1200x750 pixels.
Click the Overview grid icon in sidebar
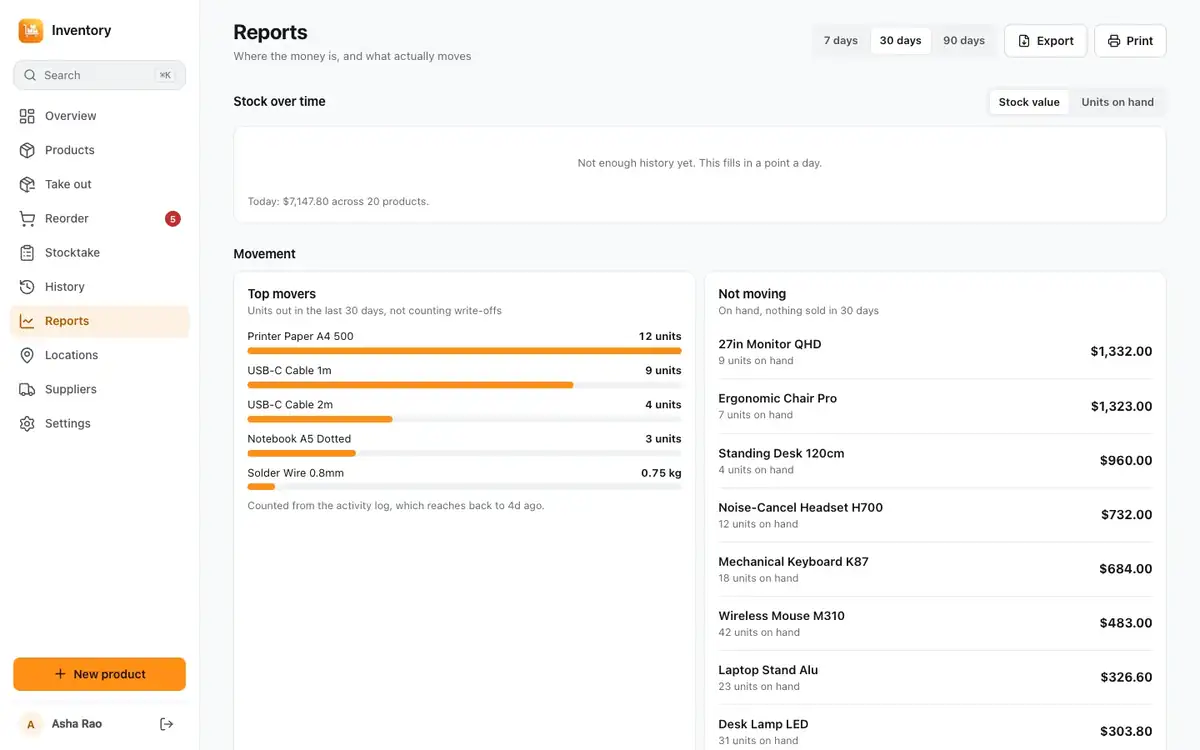pos(27,116)
